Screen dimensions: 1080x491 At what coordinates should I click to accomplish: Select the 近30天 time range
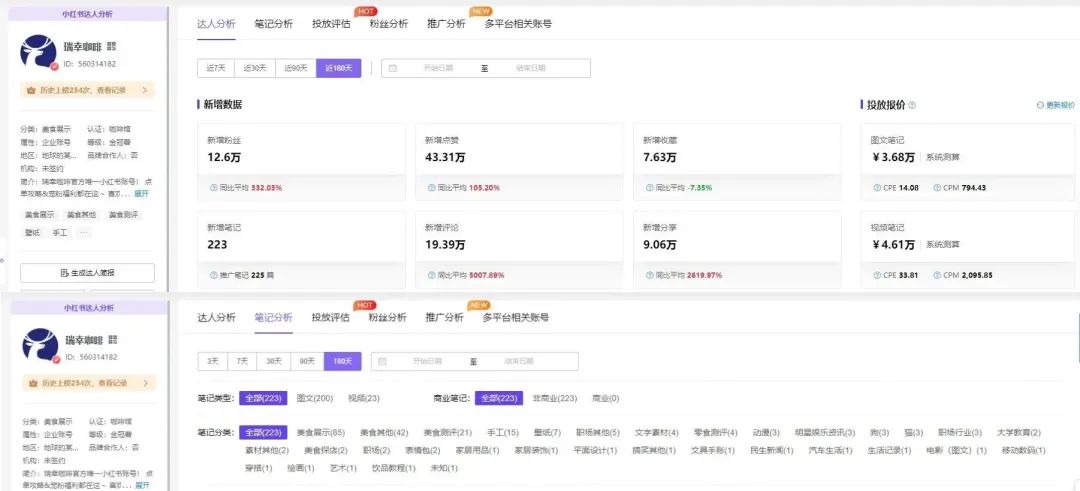coord(255,68)
